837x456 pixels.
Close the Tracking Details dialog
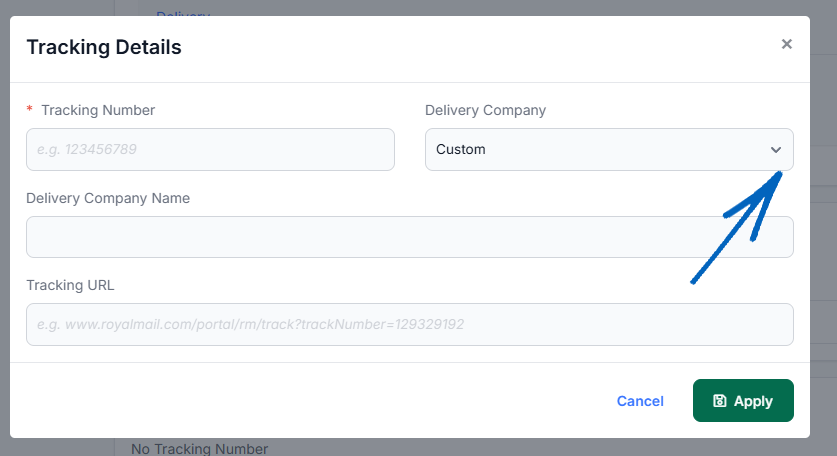tap(786, 44)
